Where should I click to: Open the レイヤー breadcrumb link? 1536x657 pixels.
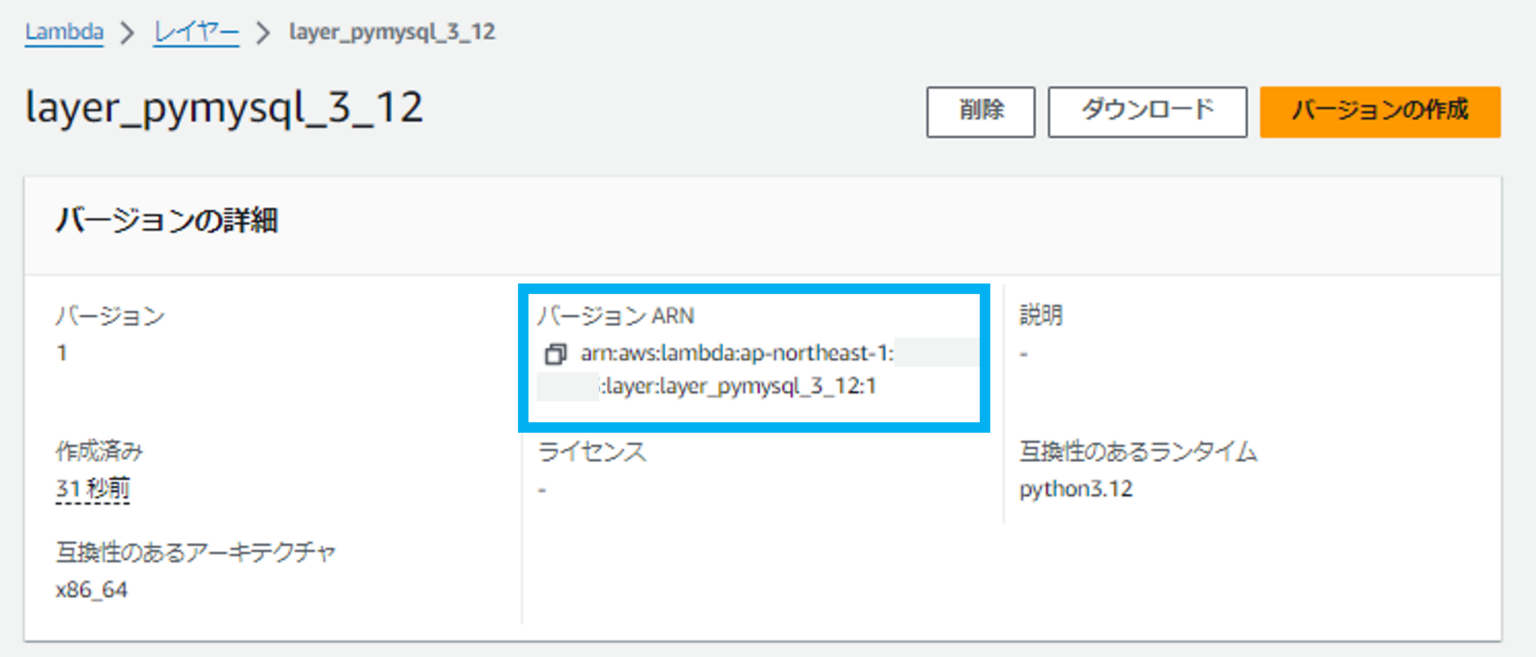(x=196, y=32)
